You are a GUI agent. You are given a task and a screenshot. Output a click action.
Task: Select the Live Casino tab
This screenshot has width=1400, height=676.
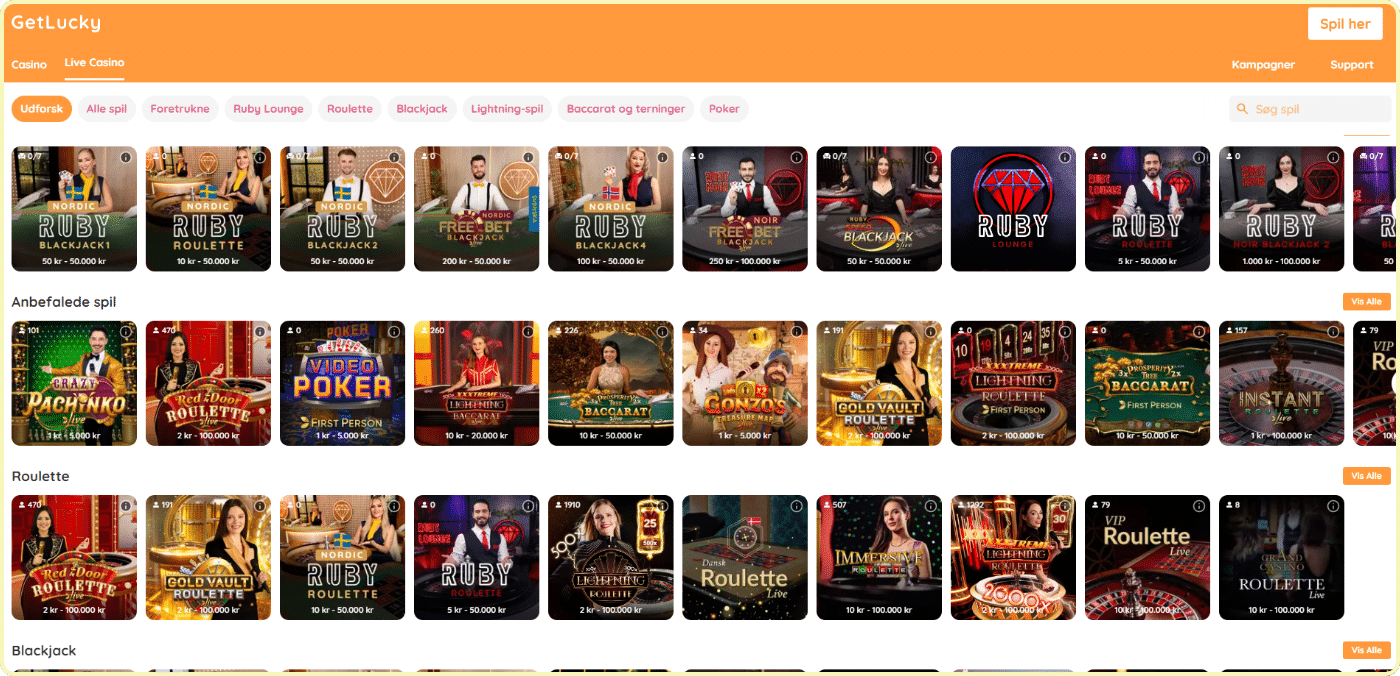tap(94, 62)
